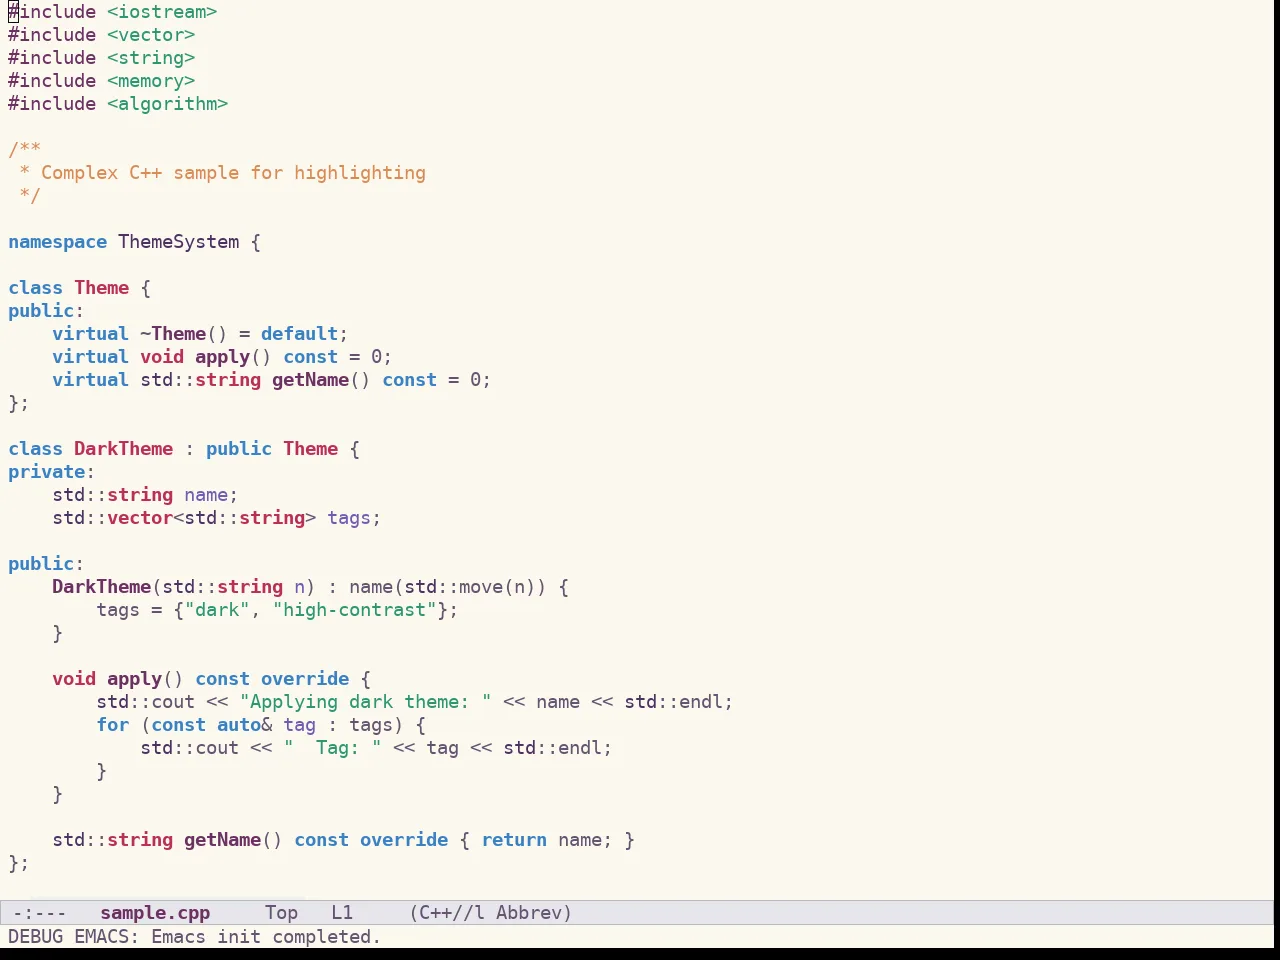Click the 'DarkTheme(std::string n)' constructor name
1280x960 pixels.
[102, 587]
